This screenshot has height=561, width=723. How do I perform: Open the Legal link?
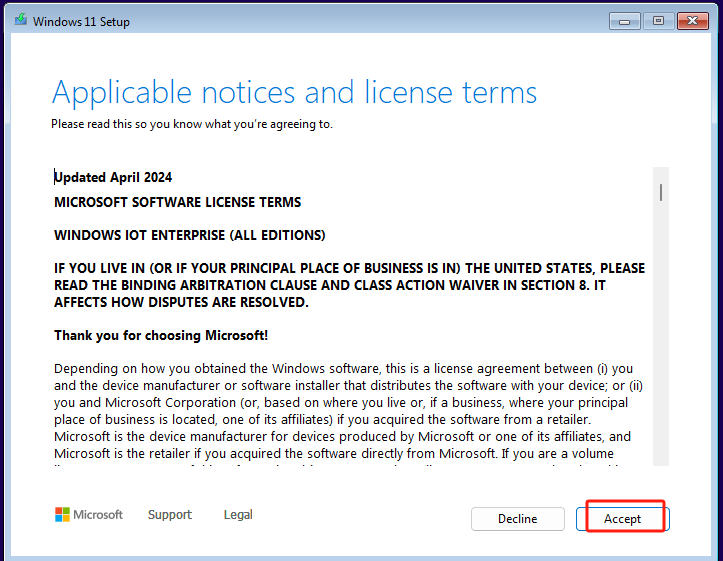tap(238, 514)
